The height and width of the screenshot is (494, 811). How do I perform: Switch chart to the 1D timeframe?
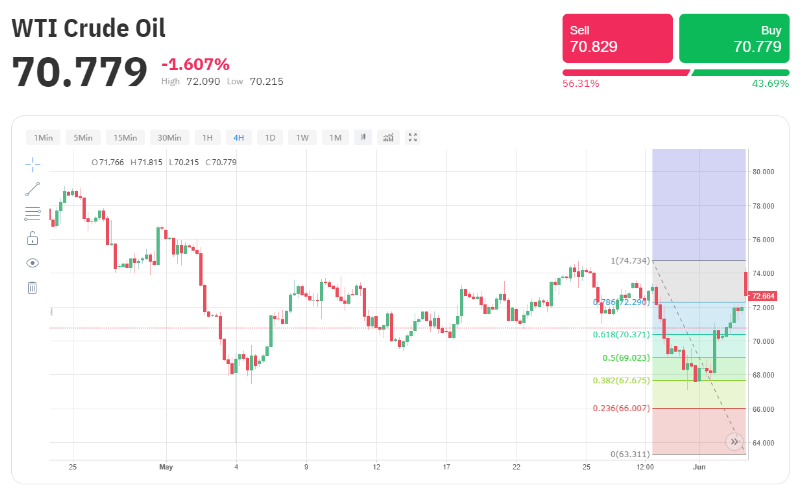point(269,137)
